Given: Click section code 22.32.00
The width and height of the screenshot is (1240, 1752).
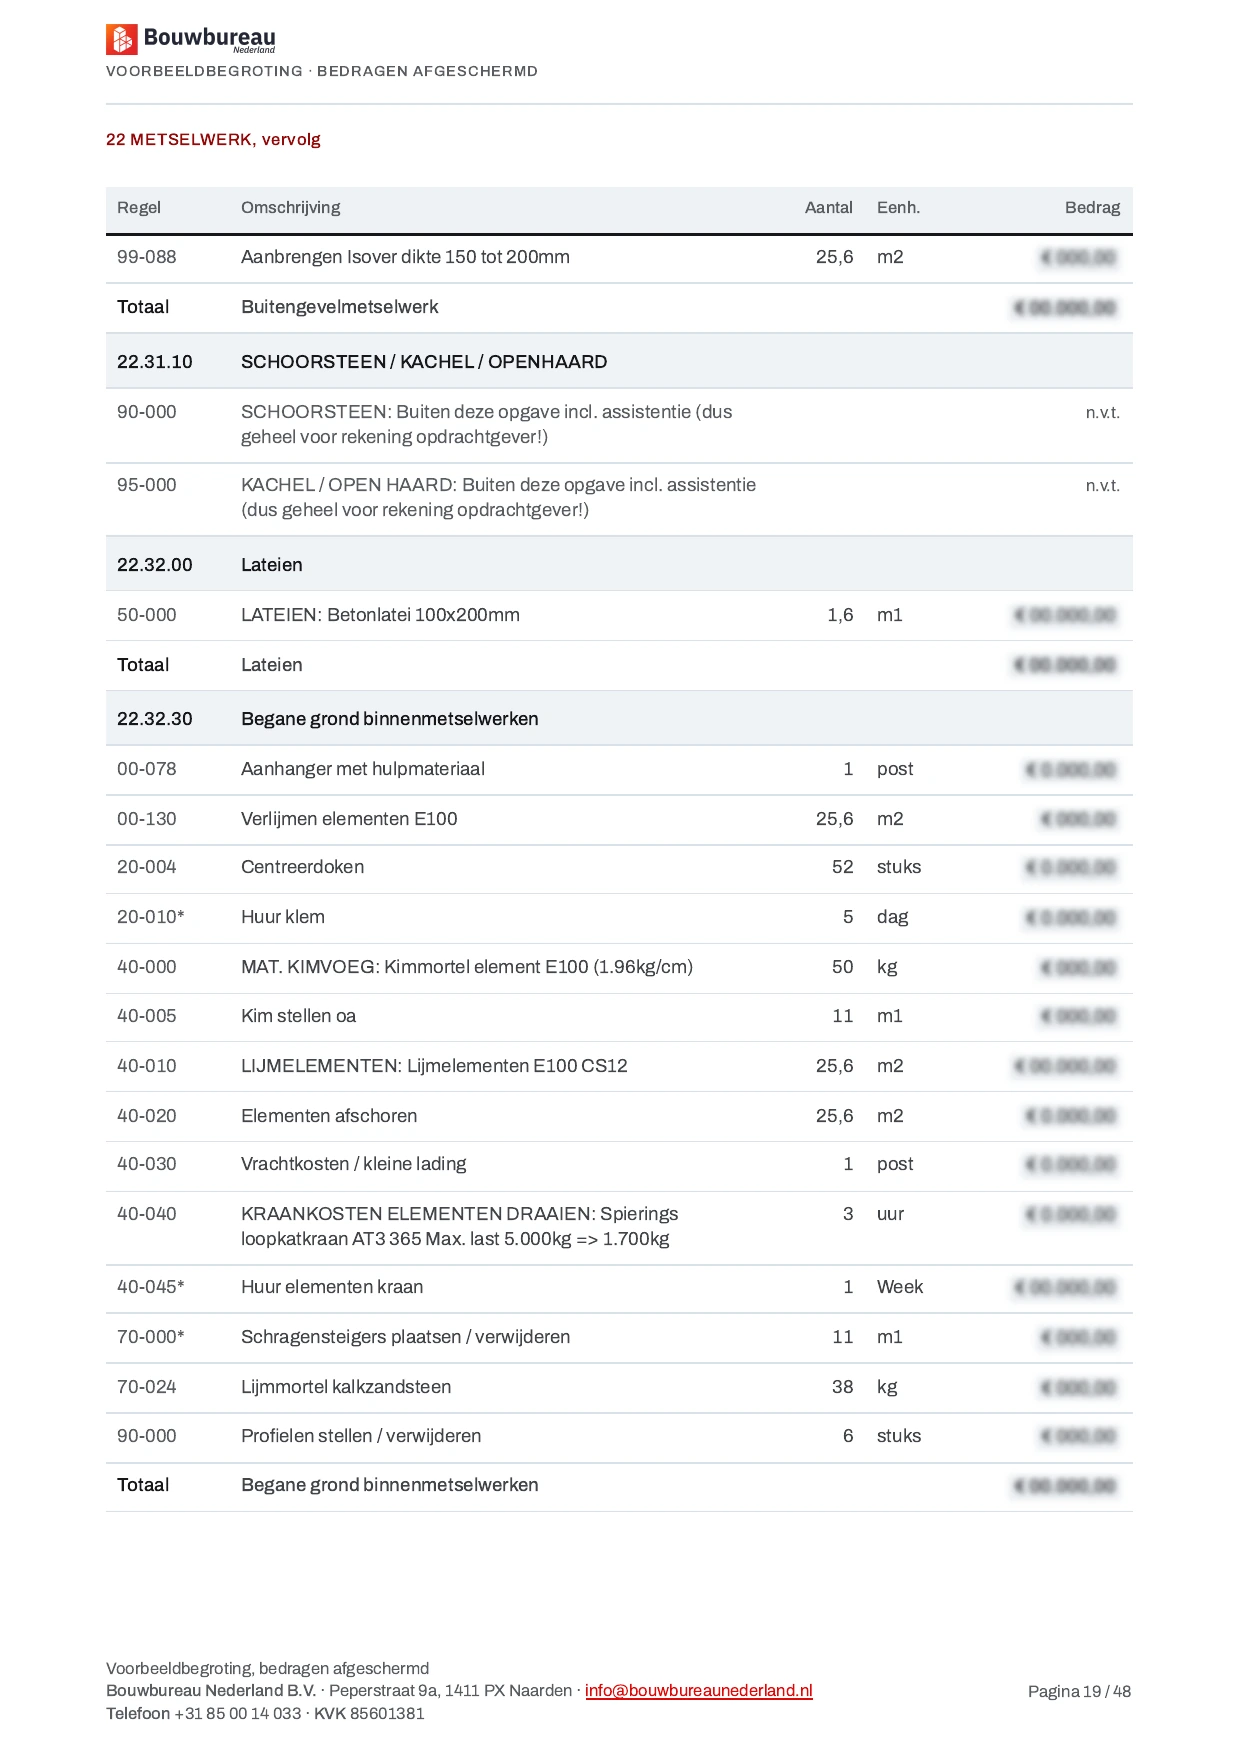Looking at the screenshot, I should [155, 565].
